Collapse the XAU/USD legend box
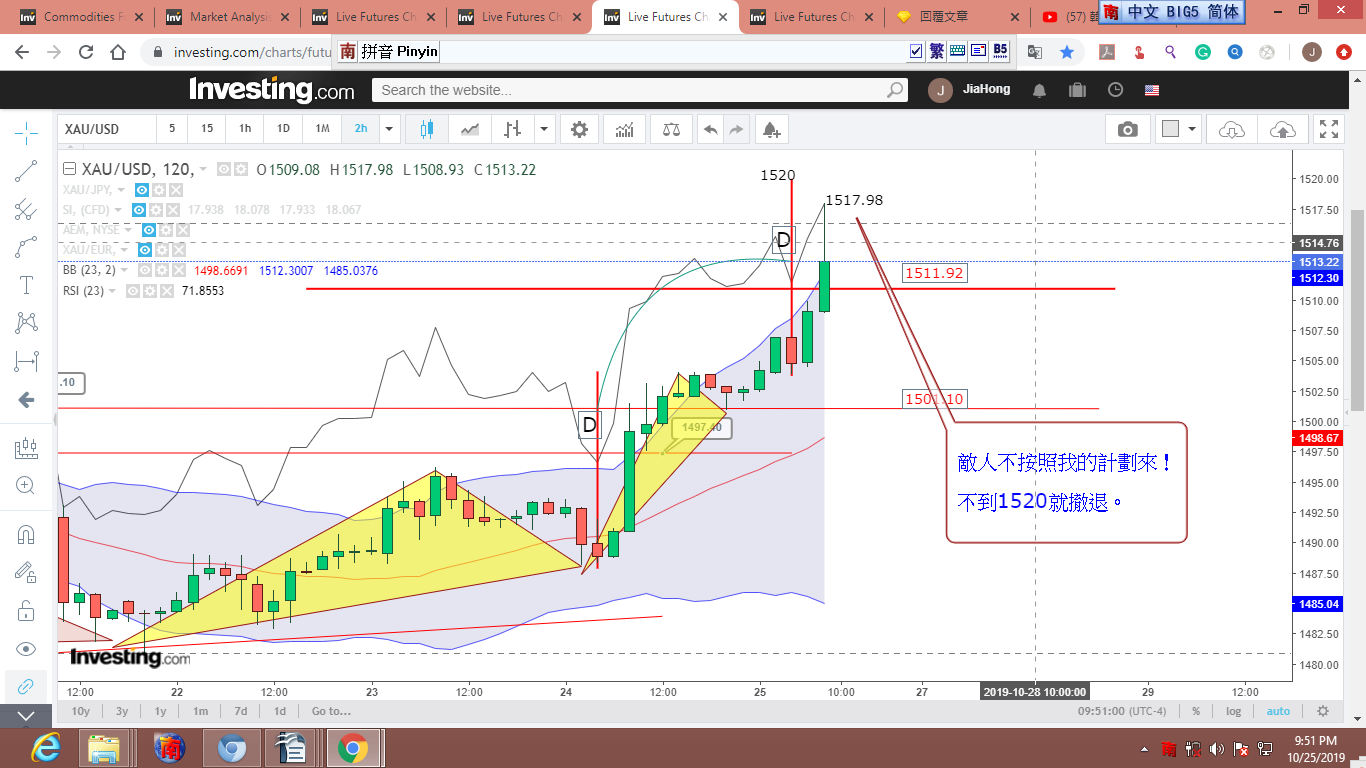 [69, 170]
